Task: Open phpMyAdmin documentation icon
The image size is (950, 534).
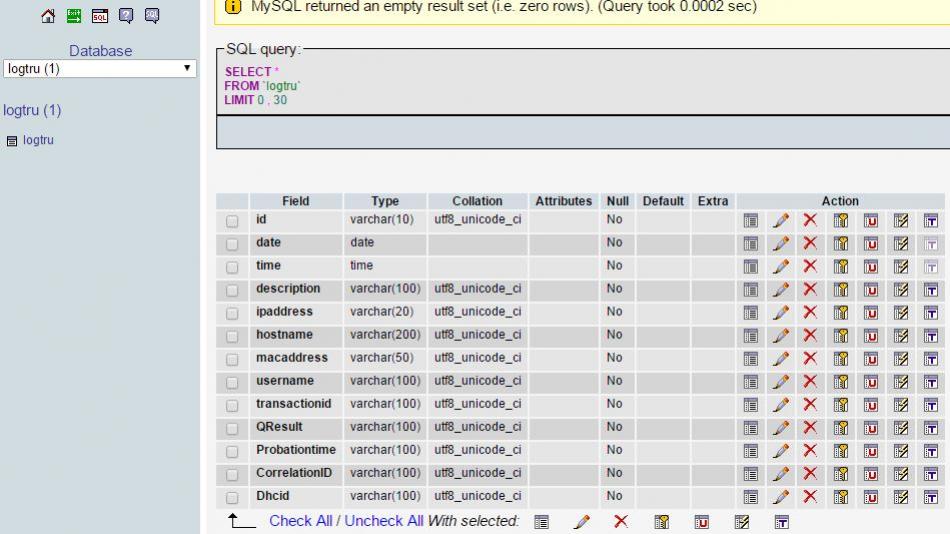Action: 126,16
